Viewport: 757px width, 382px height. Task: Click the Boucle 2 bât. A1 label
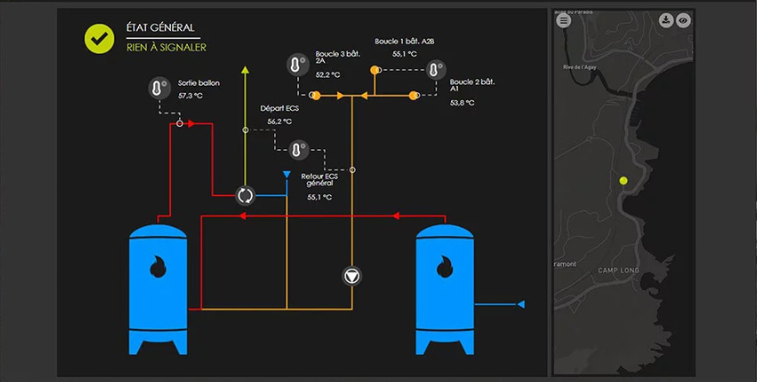click(x=472, y=85)
